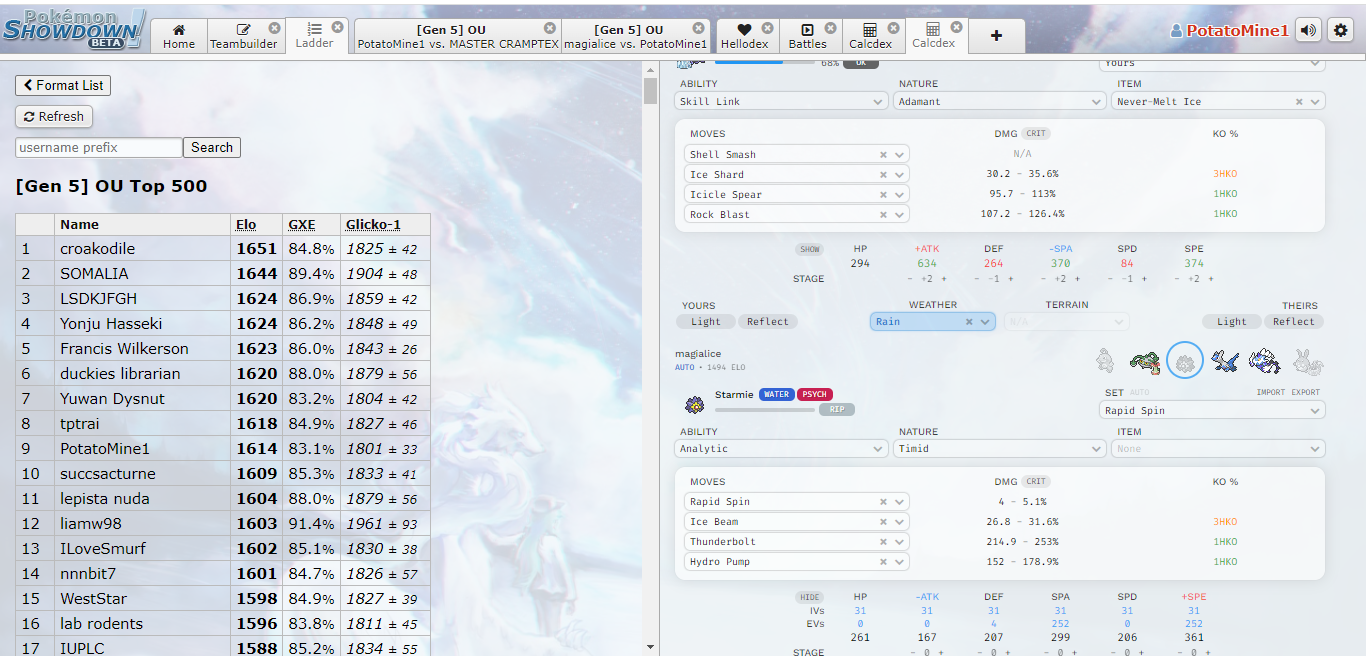Add a new tab with the plus button
This screenshot has height=656, width=1366.
(996, 35)
